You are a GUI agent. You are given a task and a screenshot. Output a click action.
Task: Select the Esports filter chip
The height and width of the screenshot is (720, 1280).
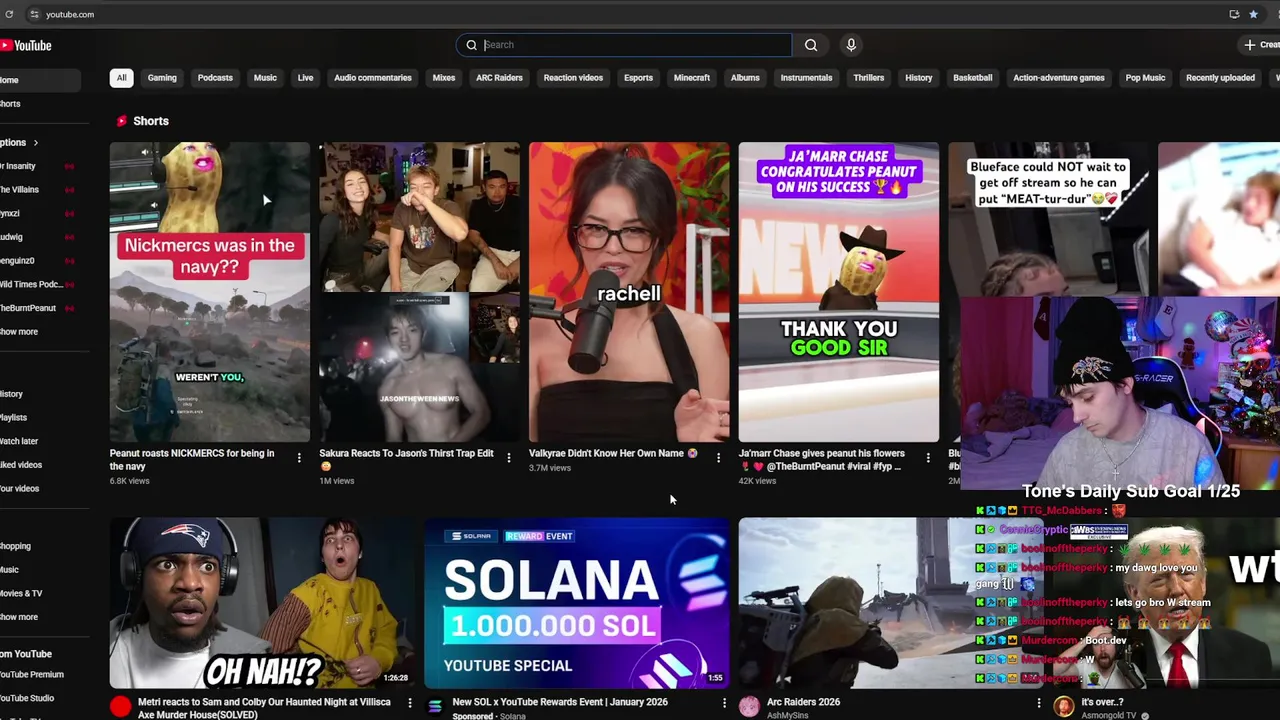pos(638,78)
